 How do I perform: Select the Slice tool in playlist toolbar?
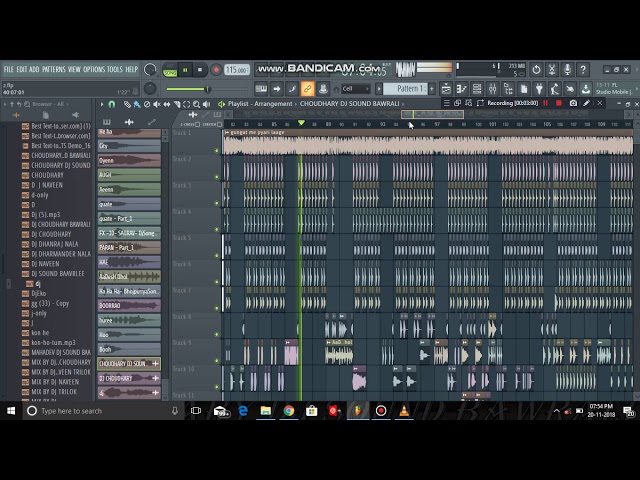click(177, 104)
